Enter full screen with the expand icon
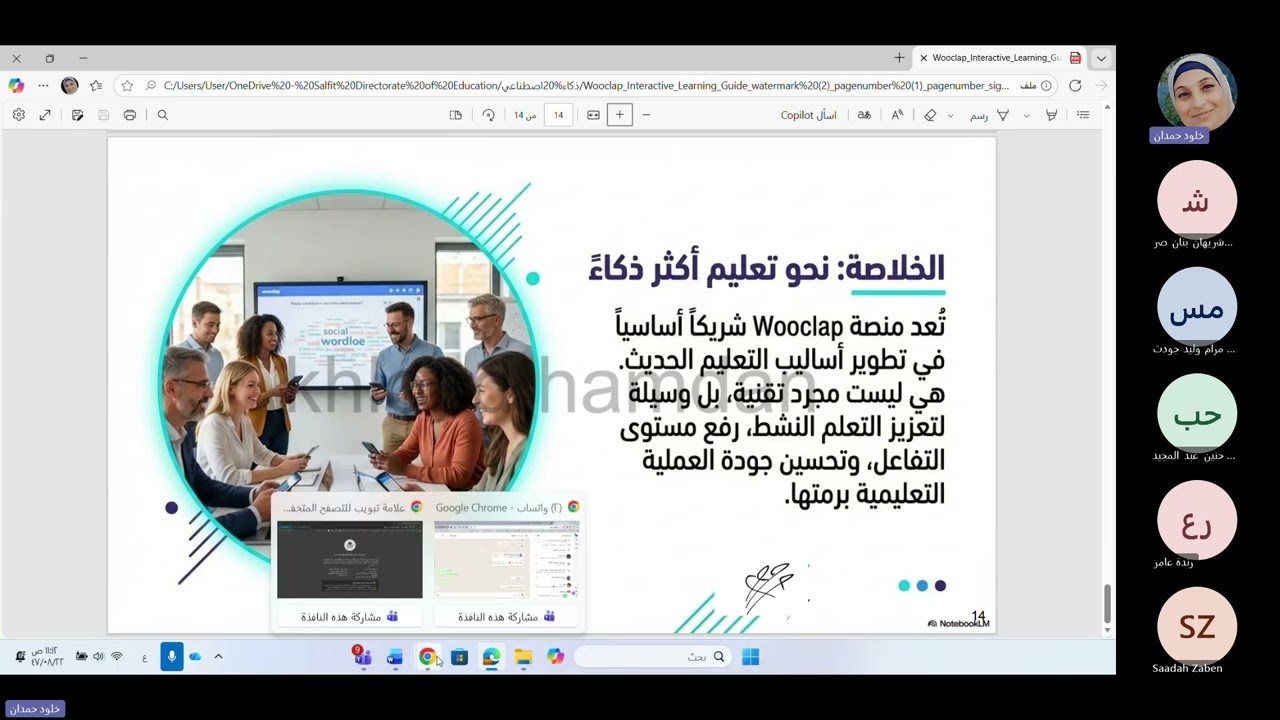Screen dimensions: 1280x720 click(45, 115)
